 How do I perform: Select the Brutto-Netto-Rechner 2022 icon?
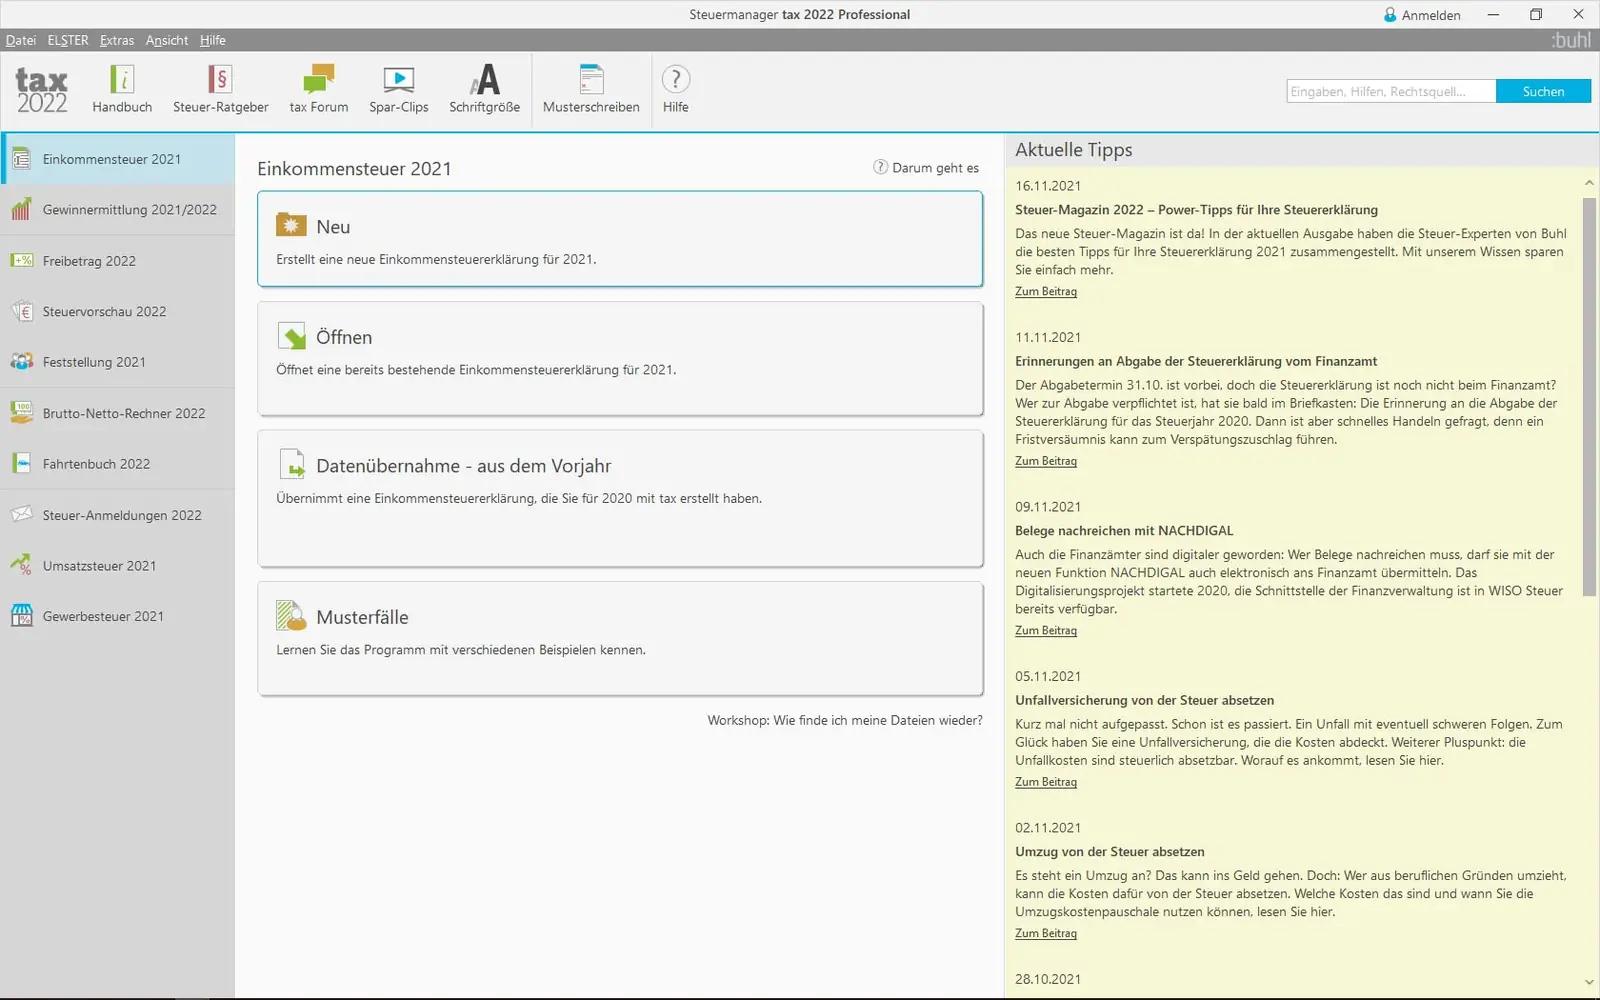point(21,413)
